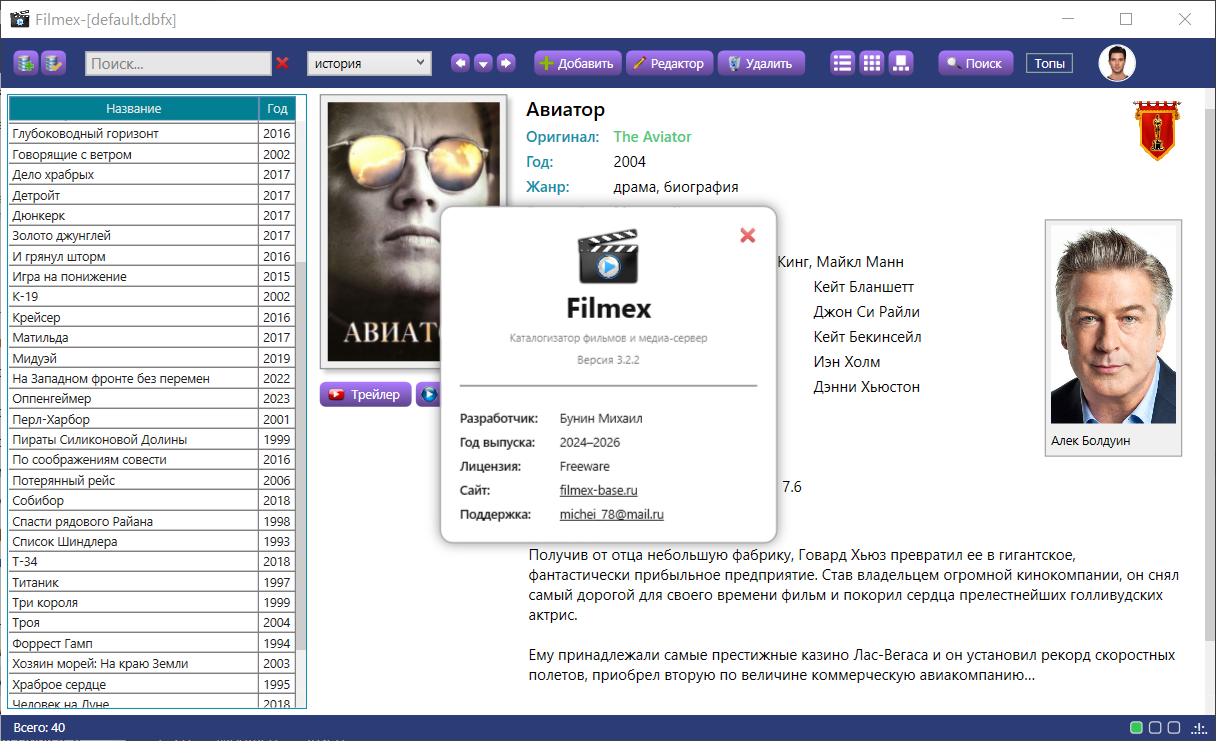Select На Западном фронте без перемен
Screen dimensions: 1216x741
pyautogui.click(x=152, y=379)
